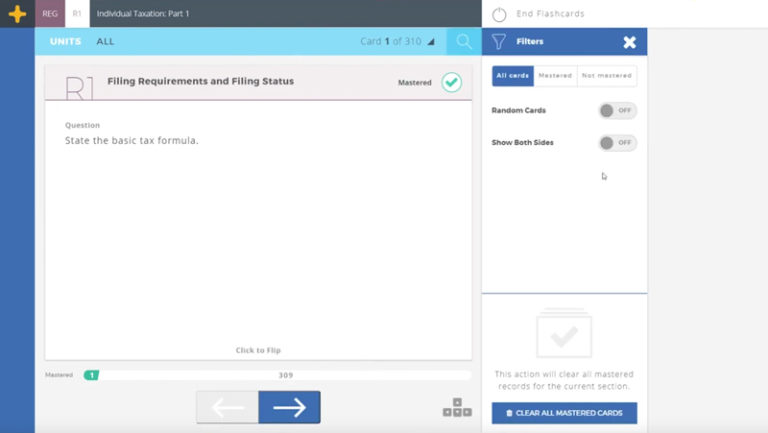Click the 309 remaining count
Screen dimensions: 768x433
pyautogui.click(x=286, y=375)
